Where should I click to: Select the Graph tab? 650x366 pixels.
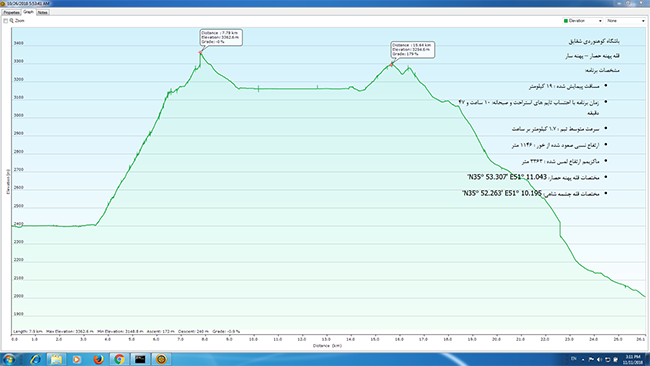click(x=28, y=12)
